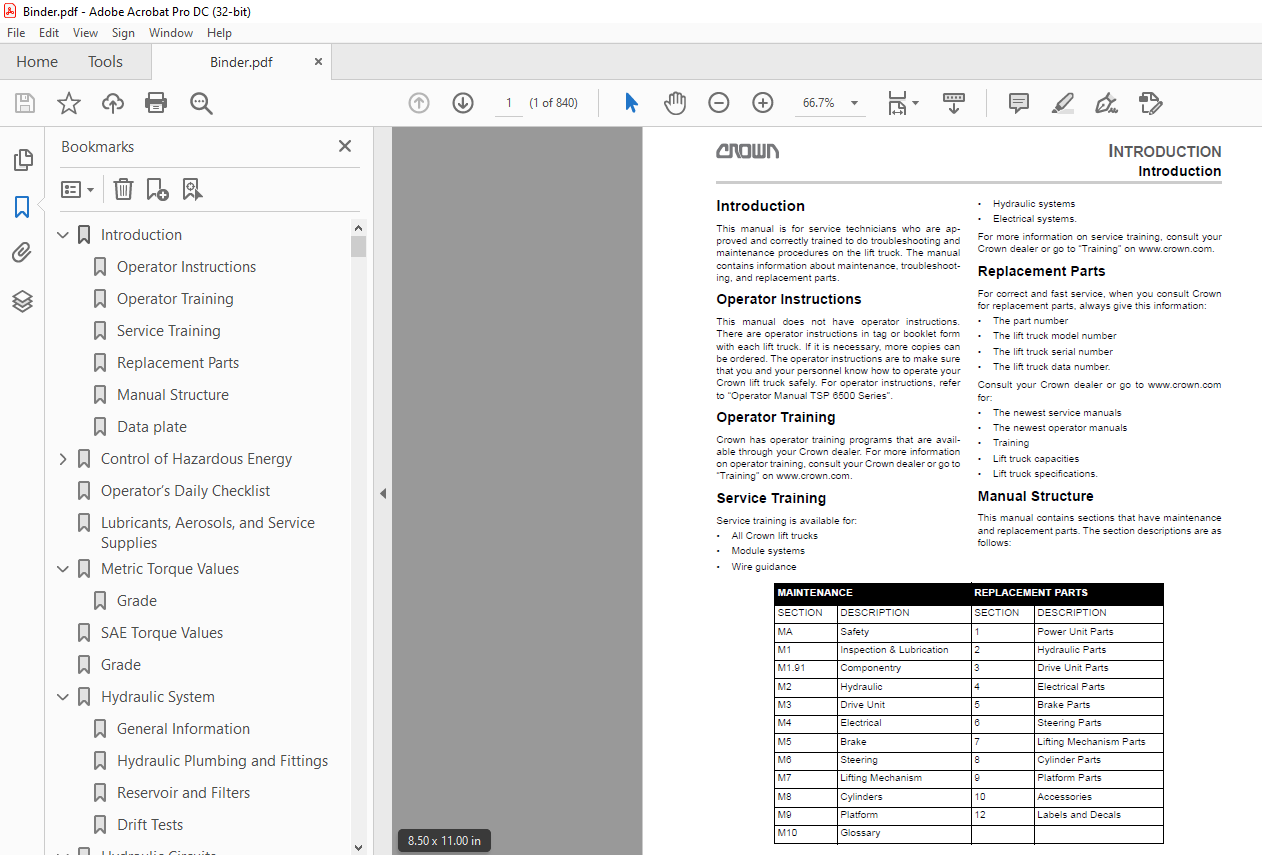Click the page number input field

tap(509, 103)
